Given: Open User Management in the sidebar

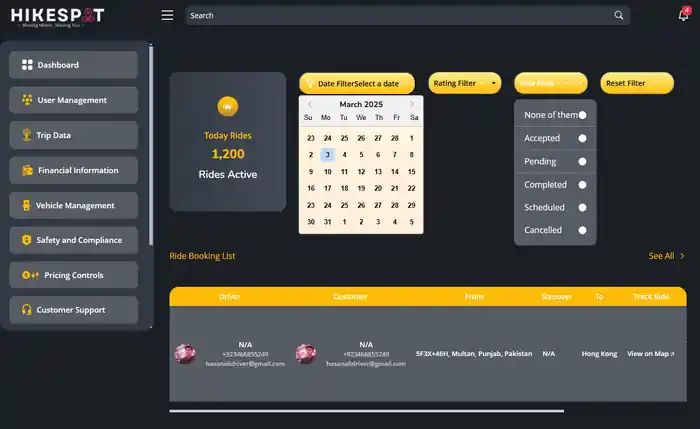Looking at the screenshot, I should point(74,100).
